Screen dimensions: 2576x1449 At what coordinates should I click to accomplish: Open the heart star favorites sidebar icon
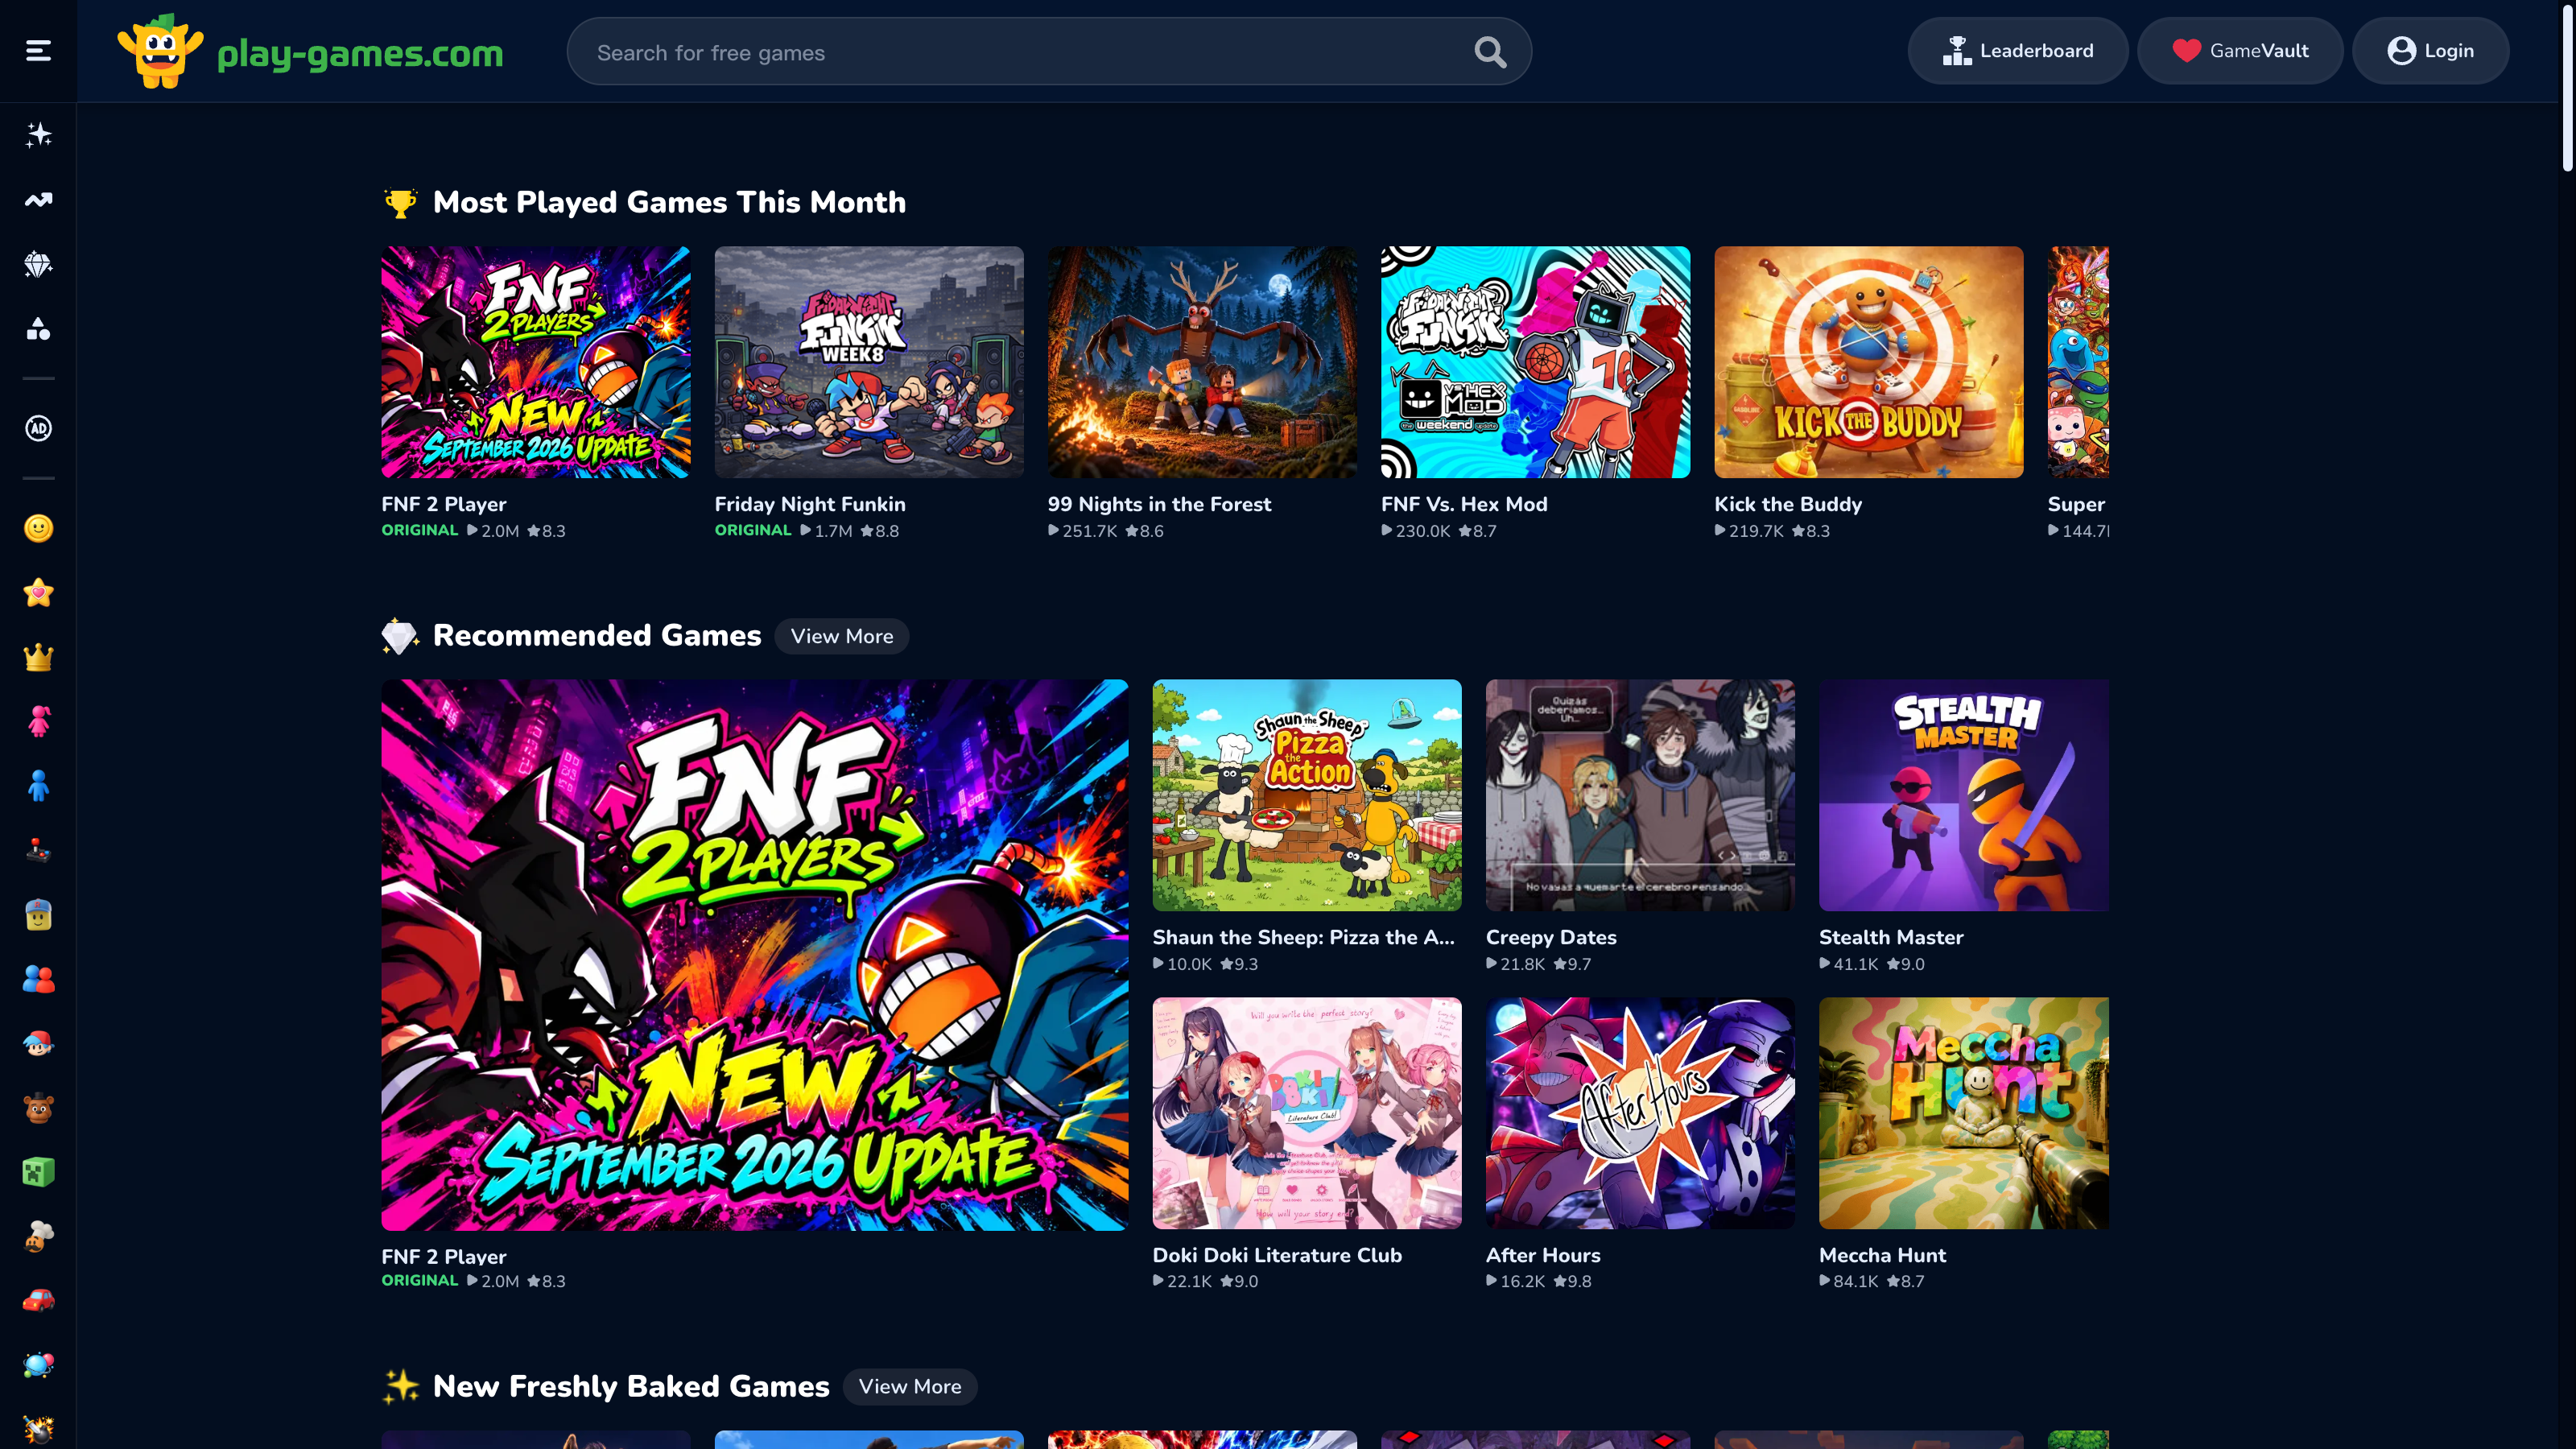coord(38,592)
